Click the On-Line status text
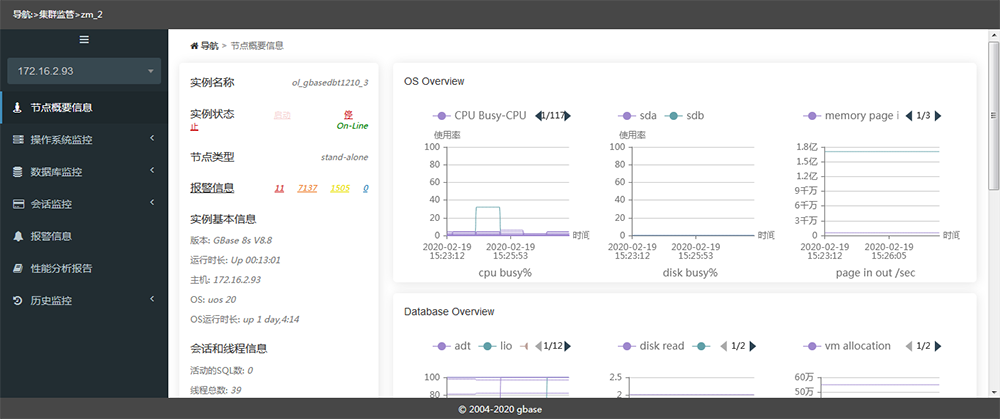 [x=353, y=126]
